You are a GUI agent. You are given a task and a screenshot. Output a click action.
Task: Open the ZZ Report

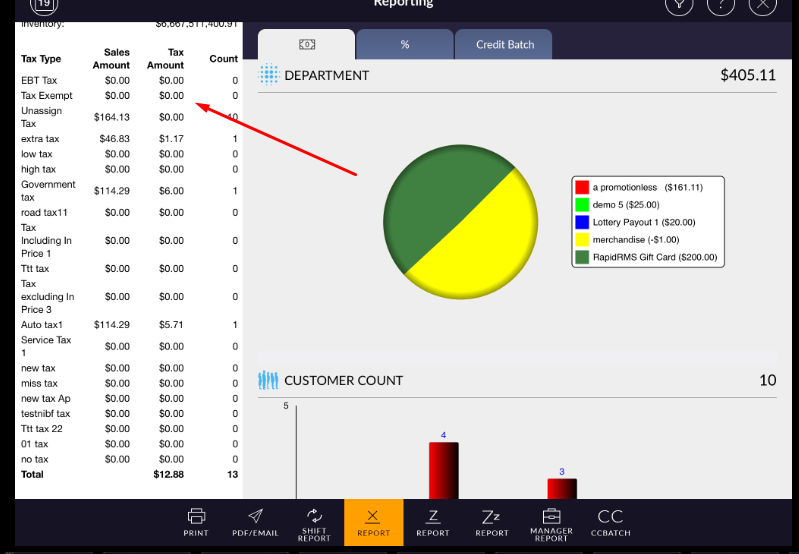(491, 522)
